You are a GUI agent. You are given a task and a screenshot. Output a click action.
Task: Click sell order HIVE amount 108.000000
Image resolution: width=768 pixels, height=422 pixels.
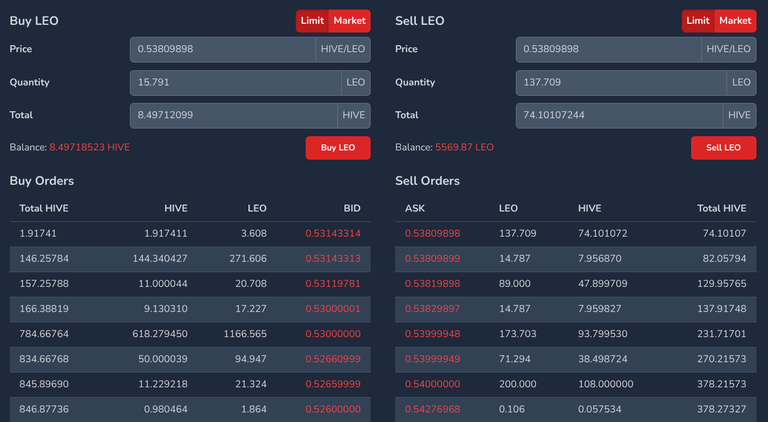click(x=605, y=384)
